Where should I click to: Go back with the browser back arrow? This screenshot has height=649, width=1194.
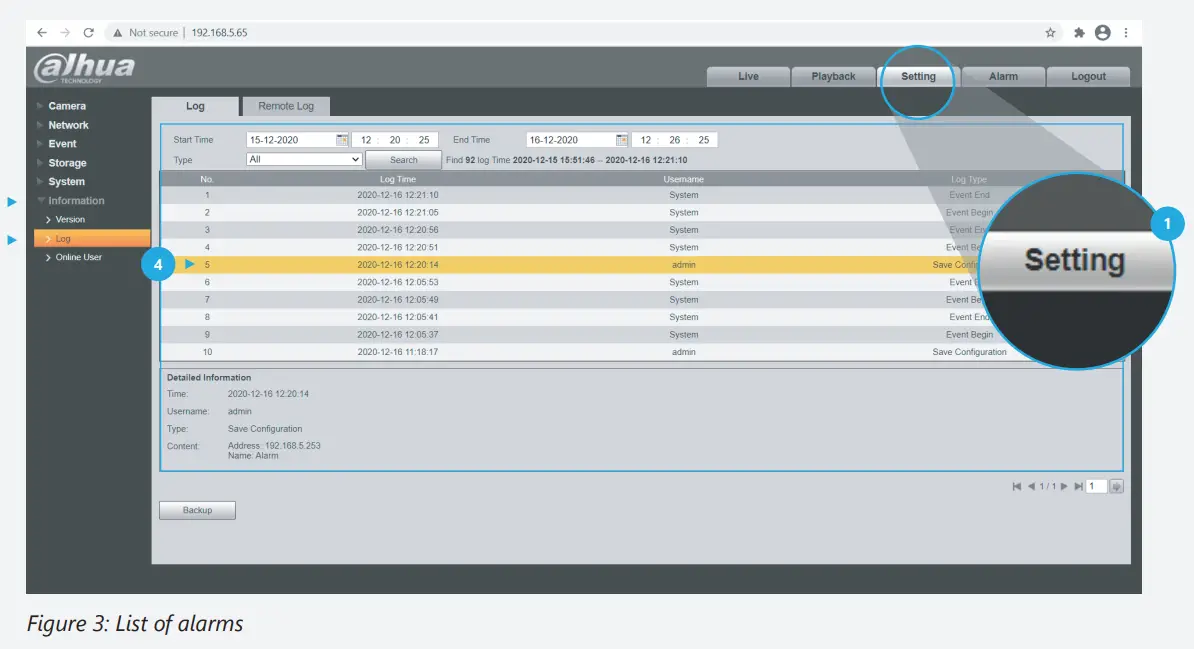42,33
